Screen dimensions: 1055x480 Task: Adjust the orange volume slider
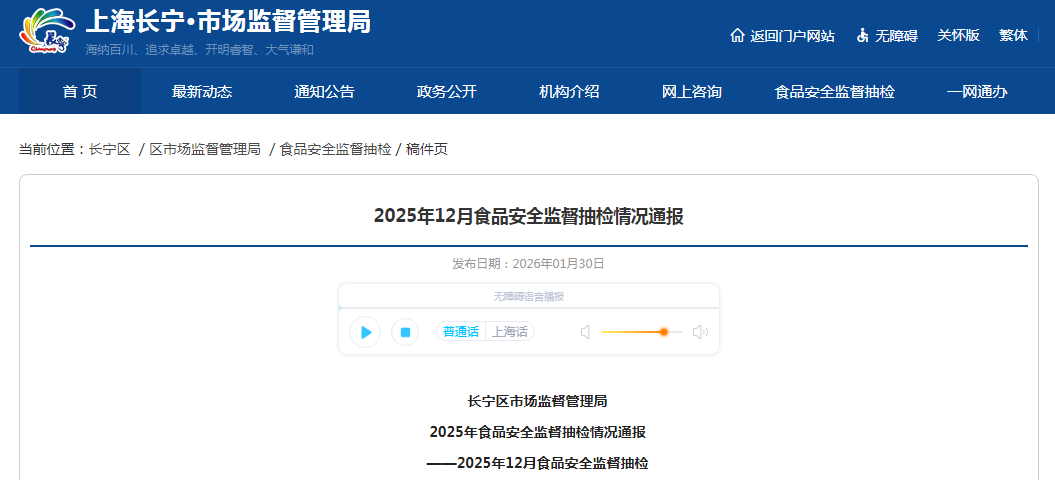(x=663, y=332)
